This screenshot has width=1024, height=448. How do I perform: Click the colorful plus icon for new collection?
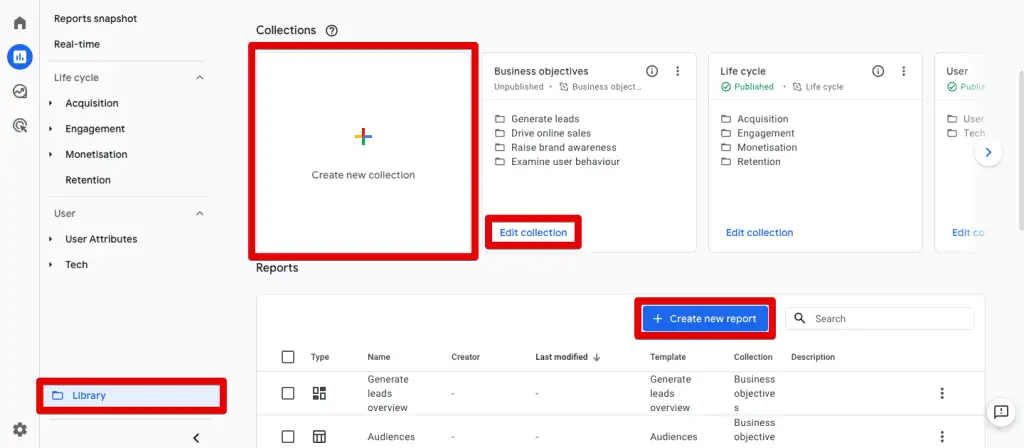363,136
